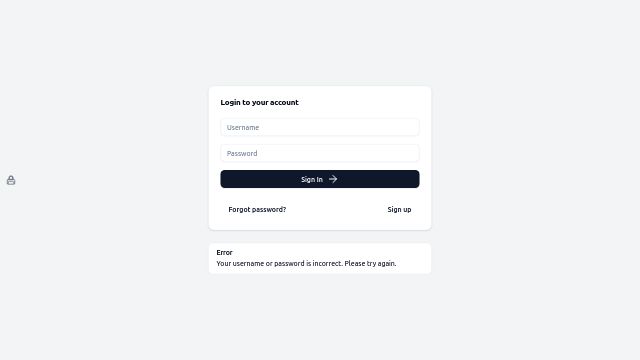Click the empty gray background above the login card
The width and height of the screenshot is (640, 360).
[x=320, y=41]
